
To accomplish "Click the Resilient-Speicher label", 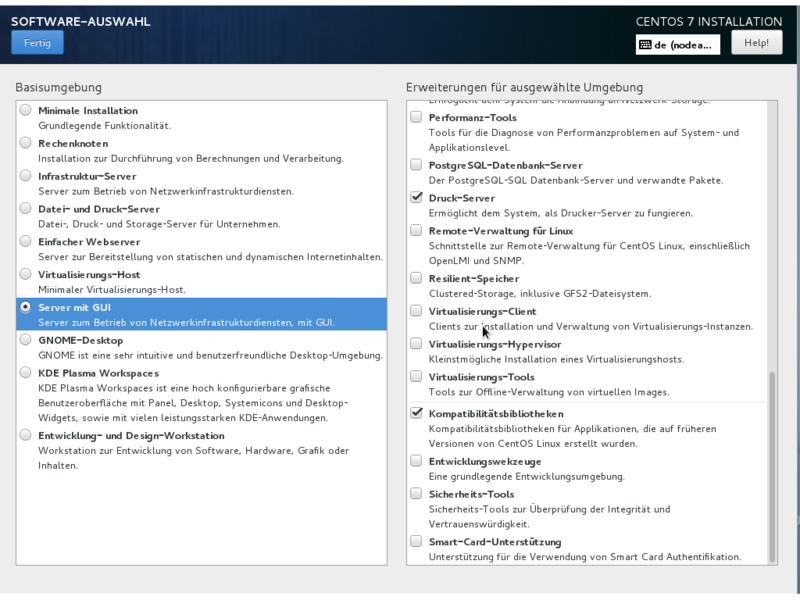I will (x=474, y=279).
